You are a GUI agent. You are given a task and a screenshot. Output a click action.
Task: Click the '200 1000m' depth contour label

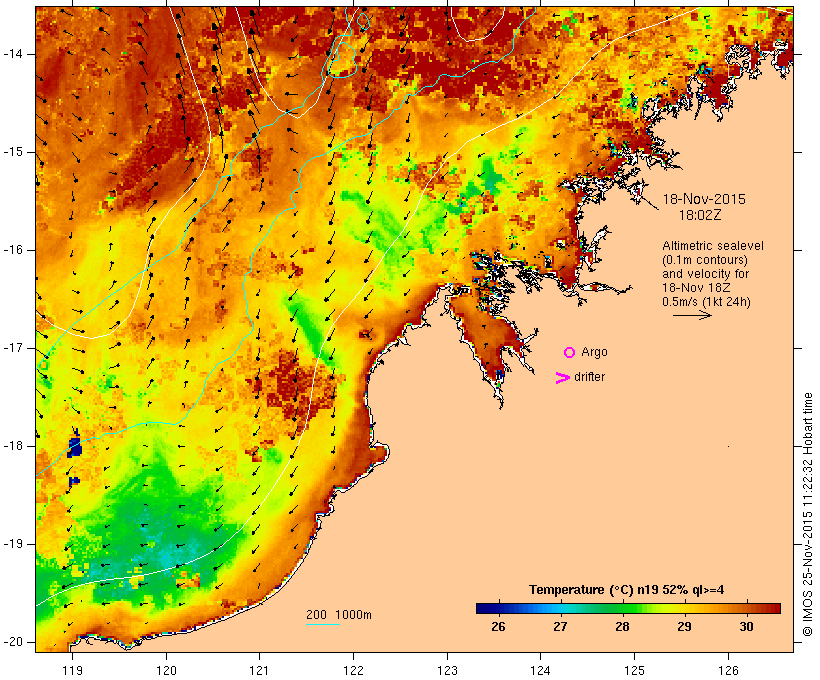[x=339, y=615]
